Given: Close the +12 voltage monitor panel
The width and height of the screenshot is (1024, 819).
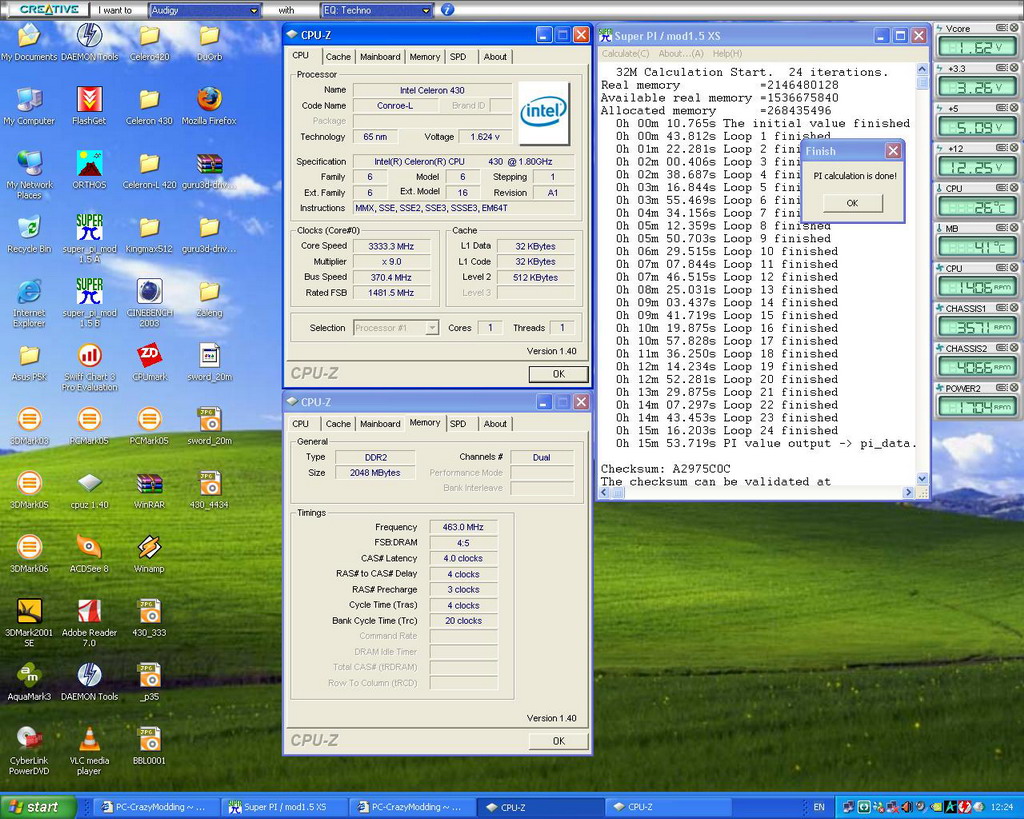Looking at the screenshot, I should [x=1014, y=148].
